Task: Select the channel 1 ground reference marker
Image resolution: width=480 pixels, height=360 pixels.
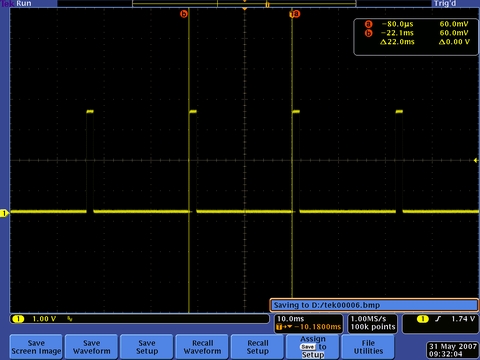Action: (4, 213)
